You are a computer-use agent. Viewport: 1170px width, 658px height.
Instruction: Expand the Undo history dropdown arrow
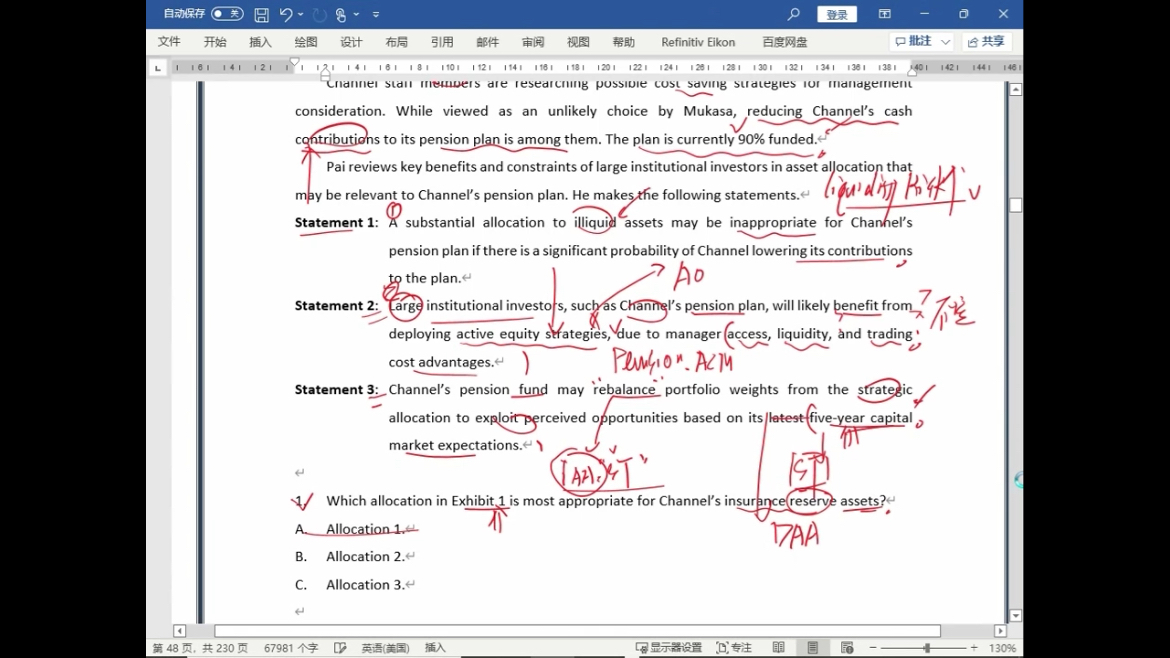301,14
